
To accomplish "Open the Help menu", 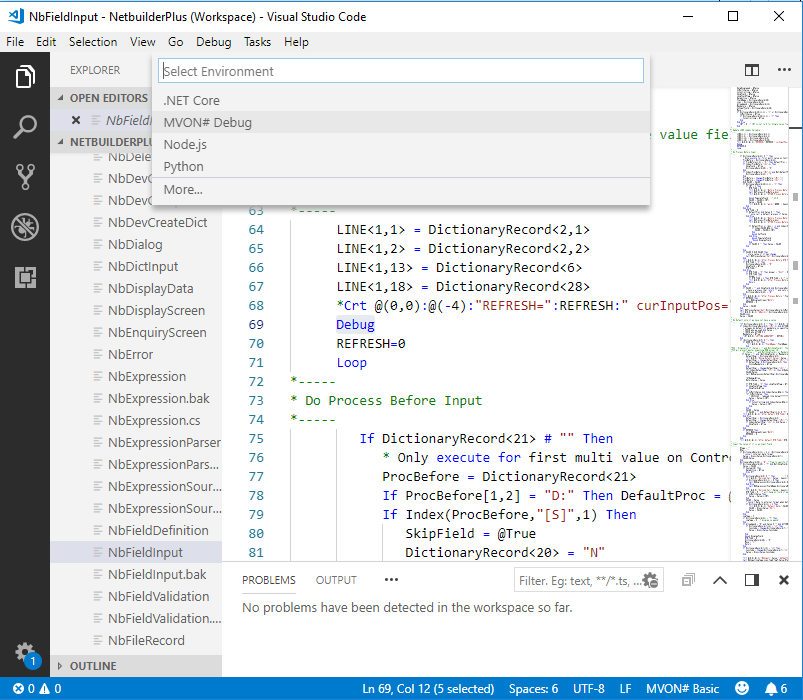I will 296,42.
